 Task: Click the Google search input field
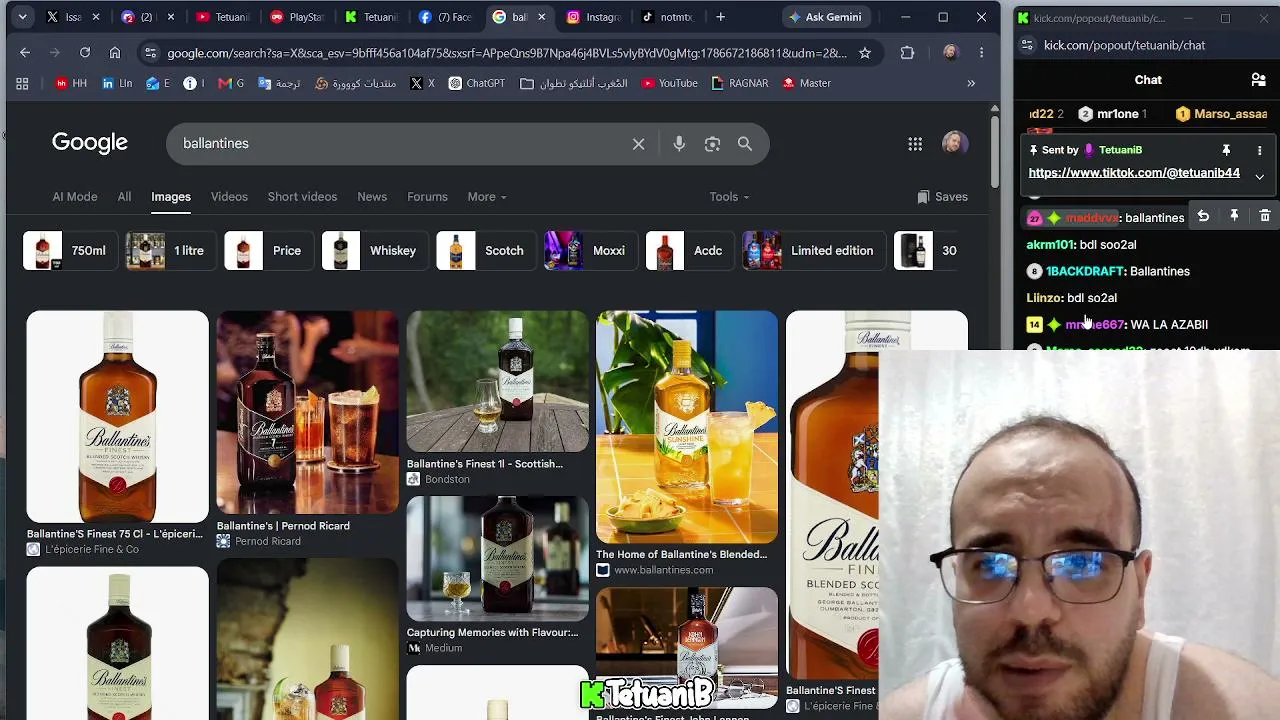pos(400,144)
